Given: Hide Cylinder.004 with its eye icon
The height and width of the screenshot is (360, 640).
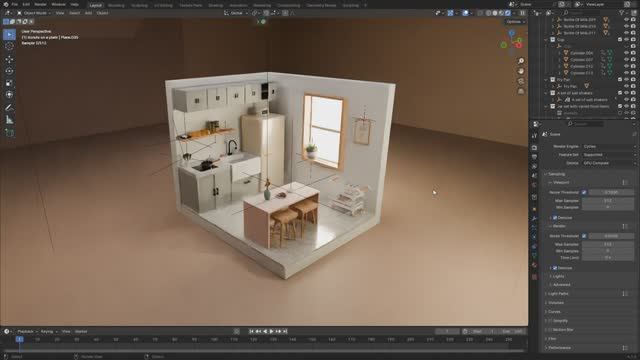Looking at the screenshot, I should tap(627, 53).
